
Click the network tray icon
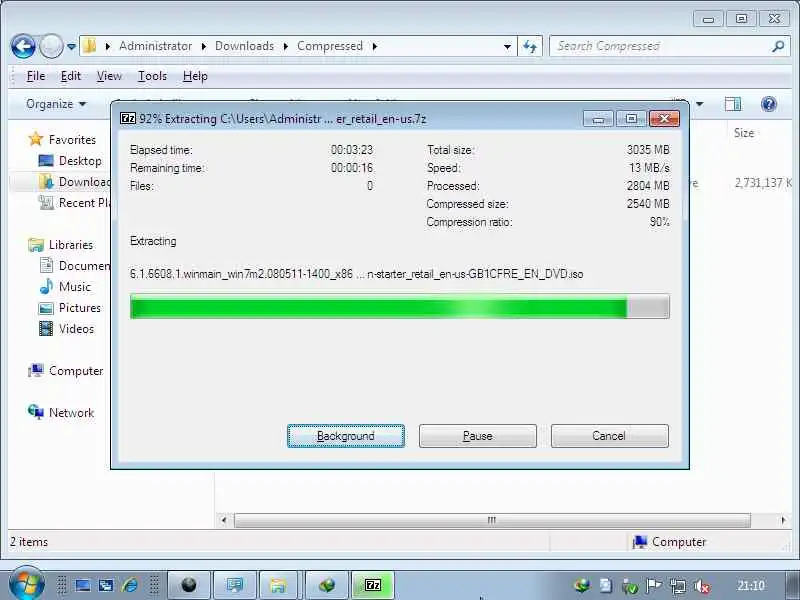point(678,586)
